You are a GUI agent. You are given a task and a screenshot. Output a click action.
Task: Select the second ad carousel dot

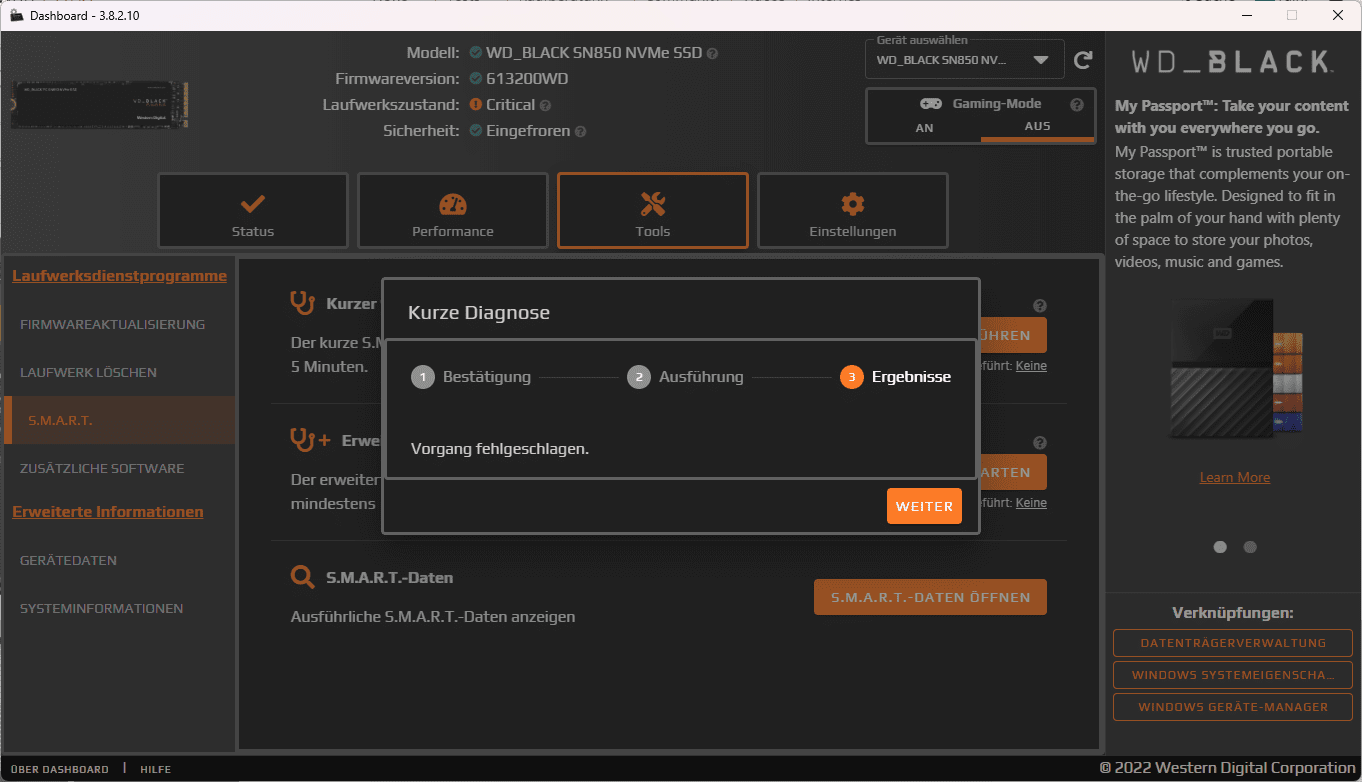[1250, 547]
